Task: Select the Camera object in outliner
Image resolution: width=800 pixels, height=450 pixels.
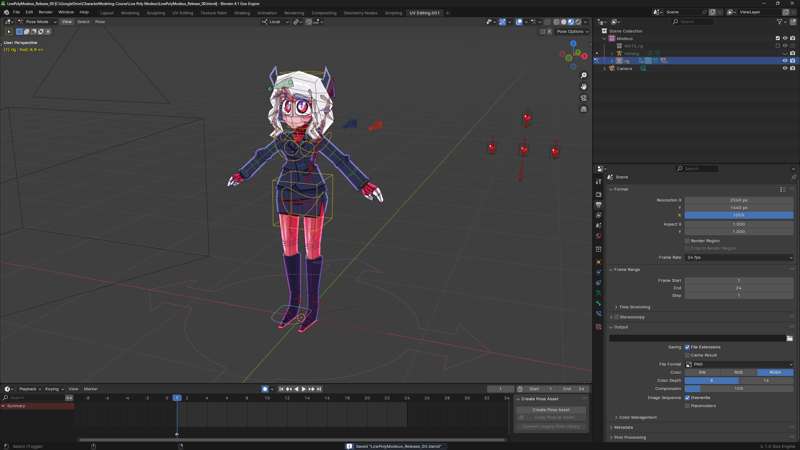Action: (624, 68)
